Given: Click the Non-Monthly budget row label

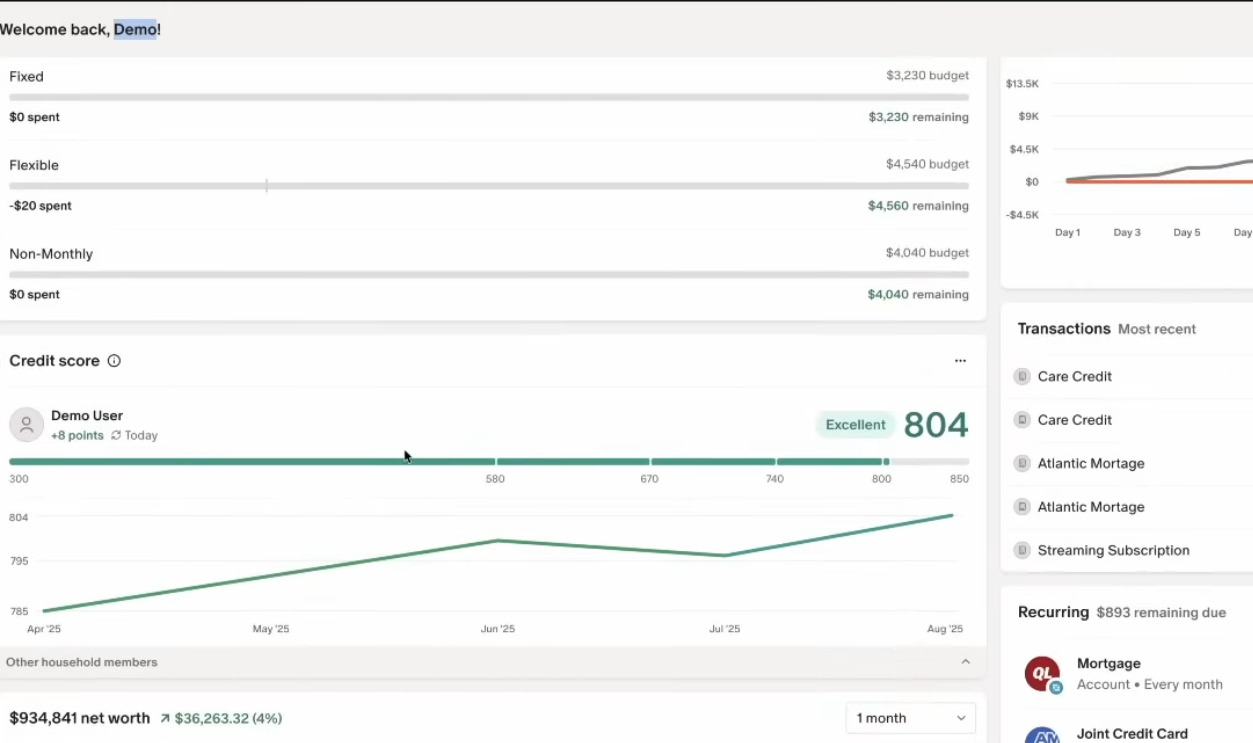Looking at the screenshot, I should point(51,254).
